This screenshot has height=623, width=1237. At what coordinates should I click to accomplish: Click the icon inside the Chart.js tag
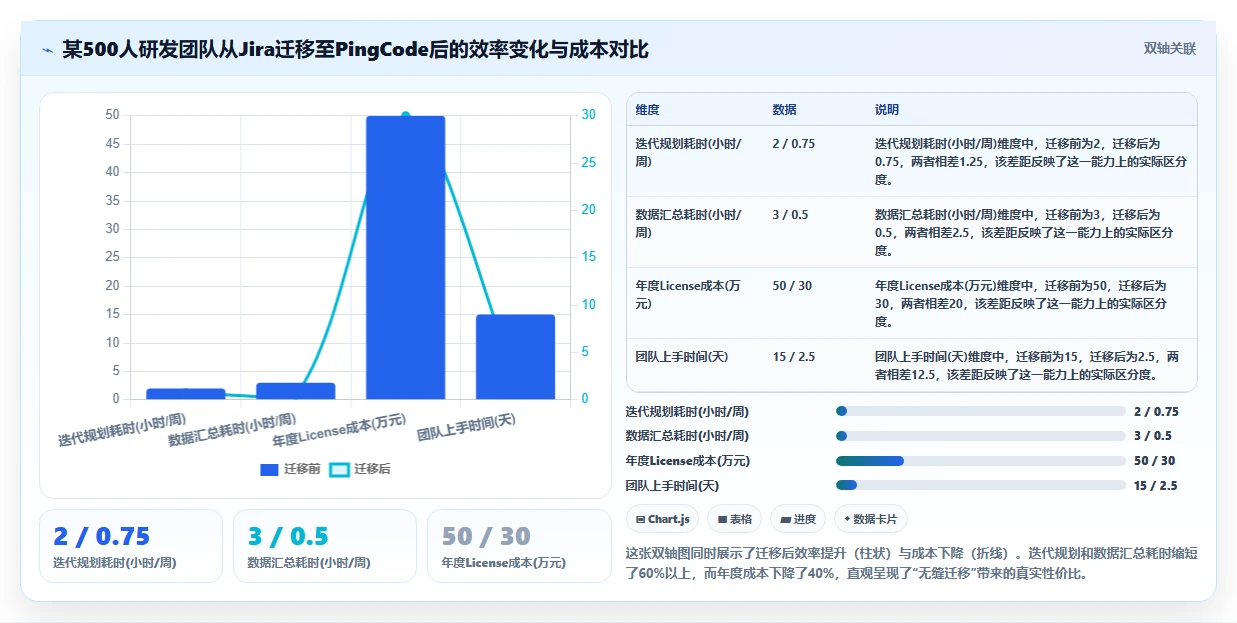pyautogui.click(x=640, y=520)
